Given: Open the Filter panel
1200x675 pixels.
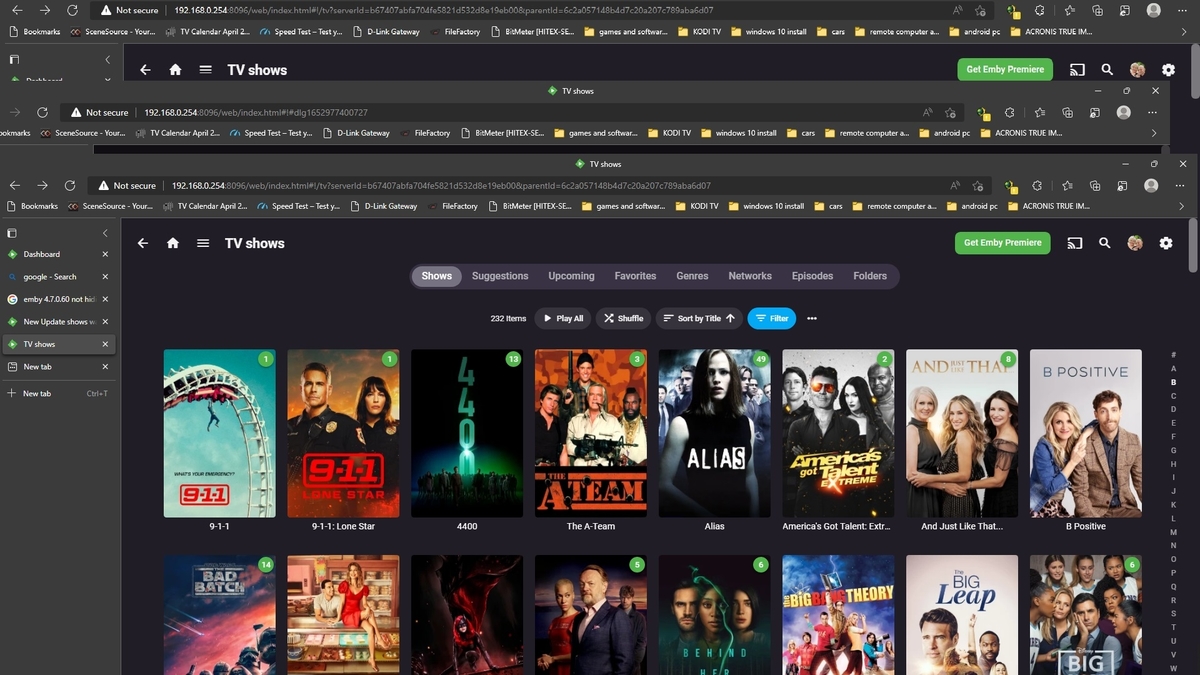Looking at the screenshot, I should click(772, 318).
